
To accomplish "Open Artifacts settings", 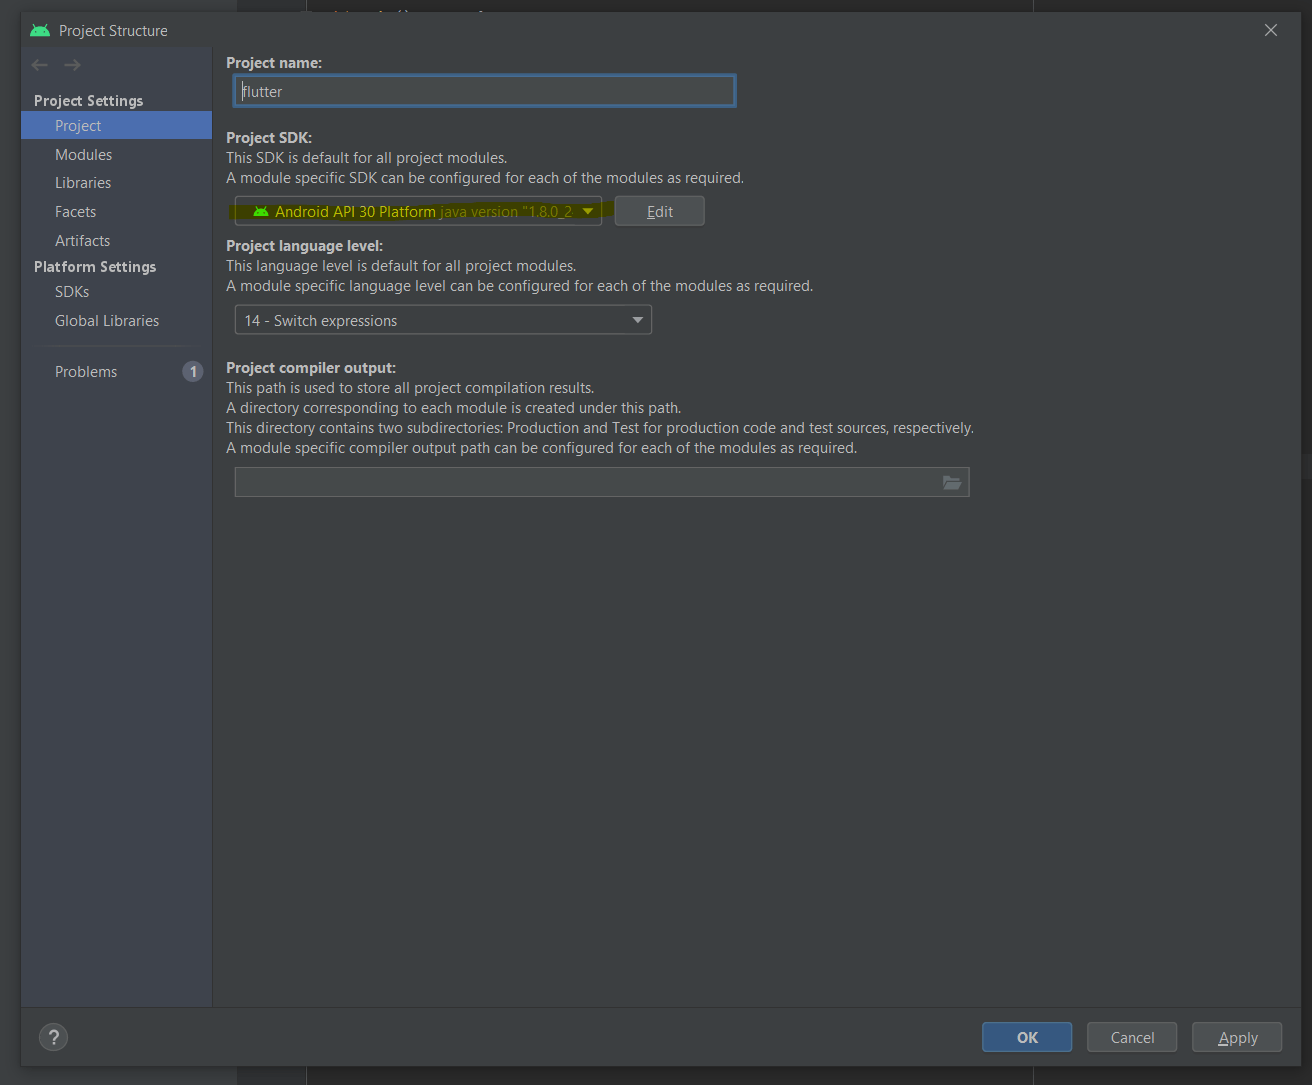I will (x=82, y=241).
